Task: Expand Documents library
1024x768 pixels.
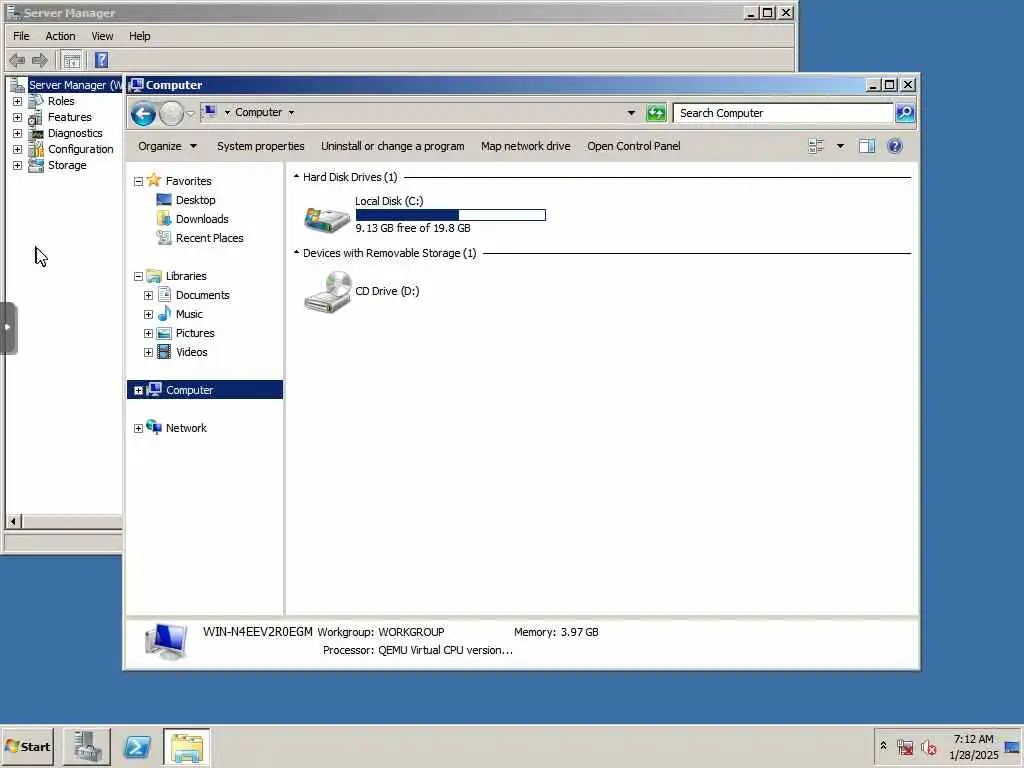Action: click(x=148, y=295)
